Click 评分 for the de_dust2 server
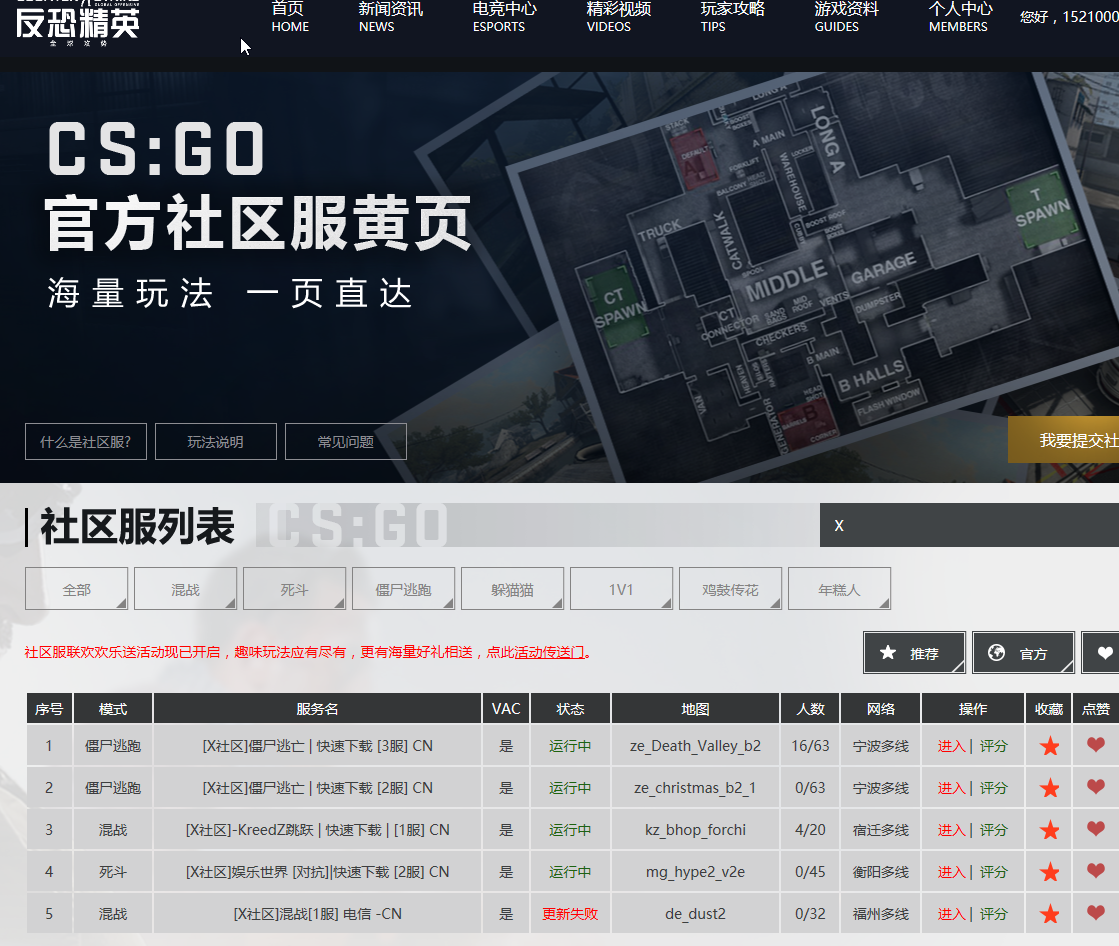 coord(993,913)
